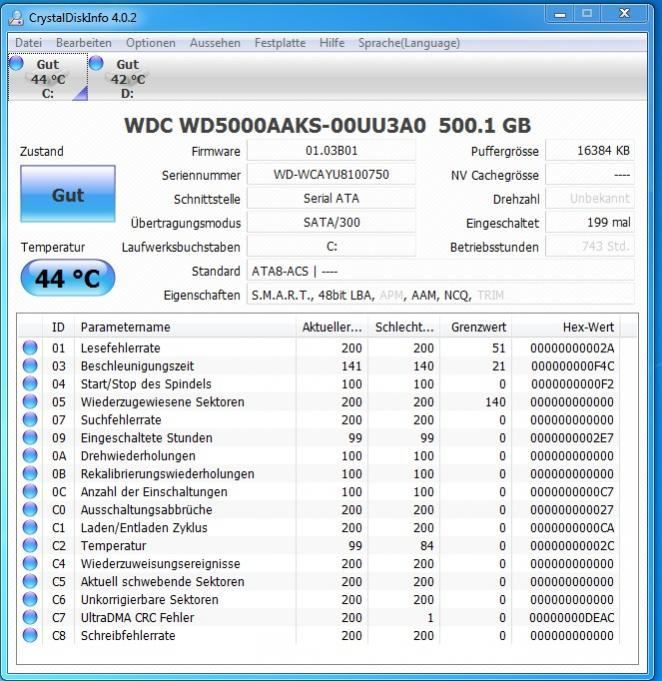Select the D: drive tab
The width and height of the screenshot is (662, 681).
[x=127, y=77]
